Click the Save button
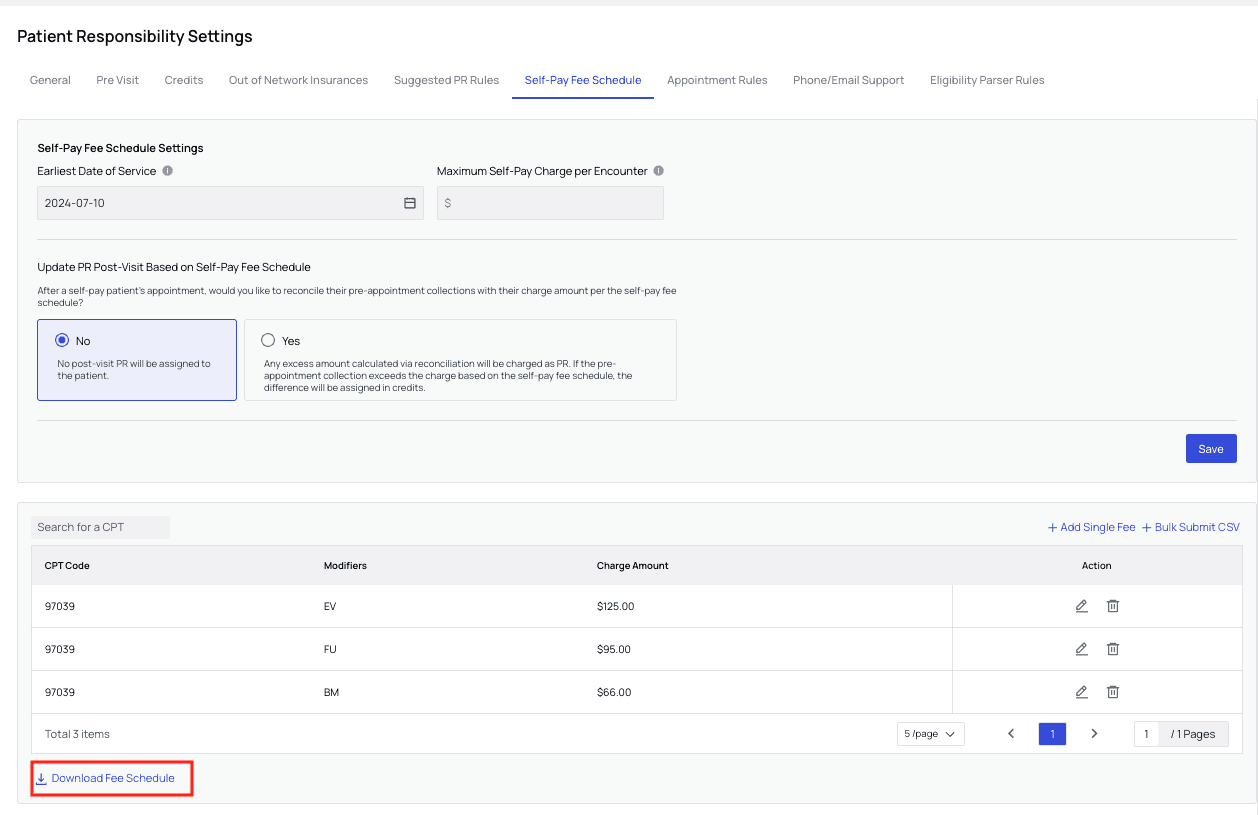The height and width of the screenshot is (815, 1258). [1210, 449]
